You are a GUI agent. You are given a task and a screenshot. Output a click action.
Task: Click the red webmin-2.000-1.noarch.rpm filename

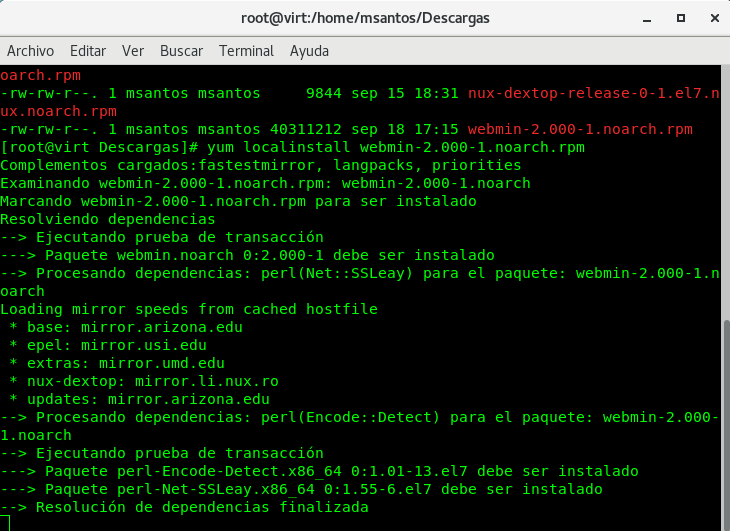580,129
